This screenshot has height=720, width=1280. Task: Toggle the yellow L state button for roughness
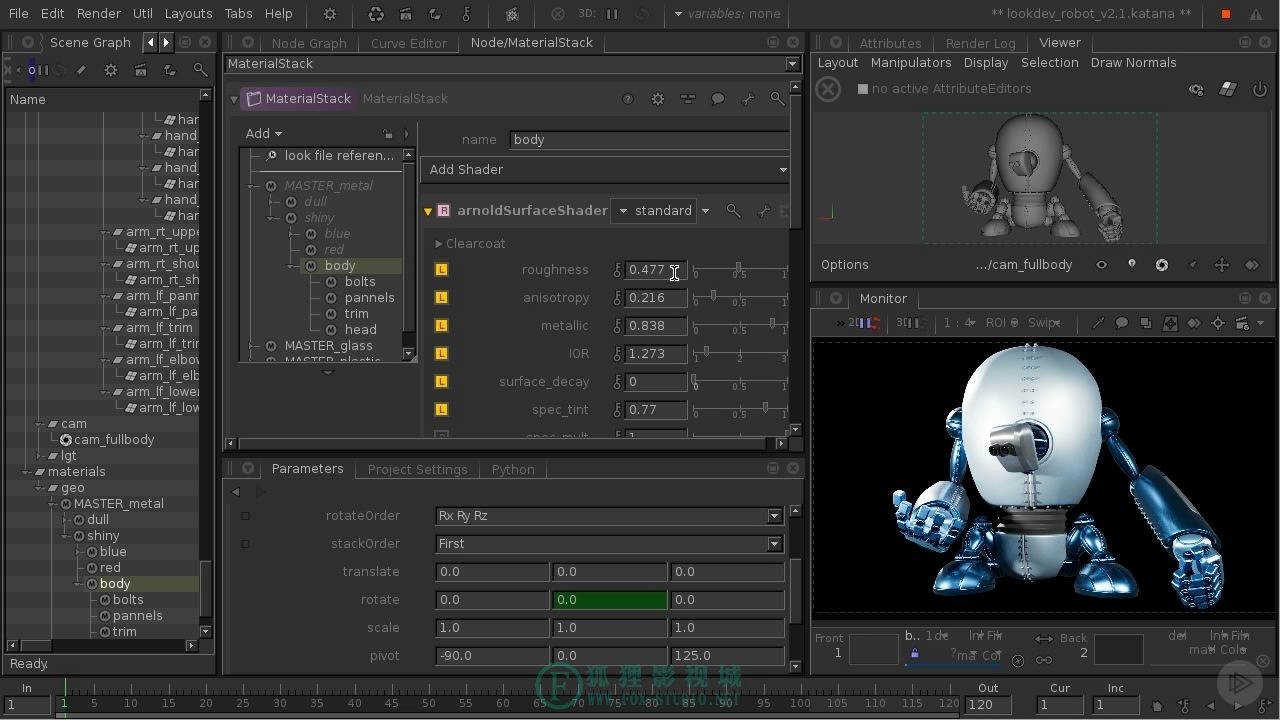(441, 270)
